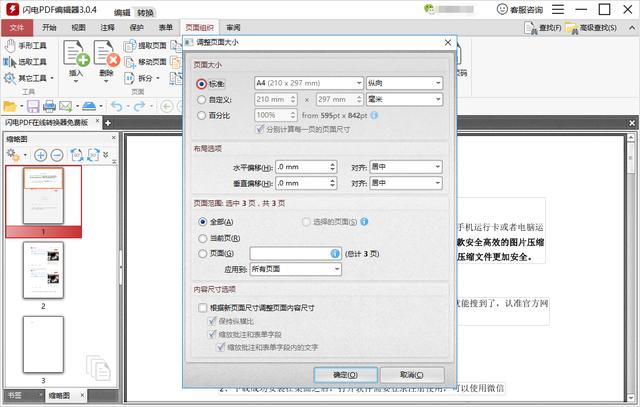Viewport: 640px width, 407px height.
Task: Open the 注释 ribbon tab
Action: point(107,28)
